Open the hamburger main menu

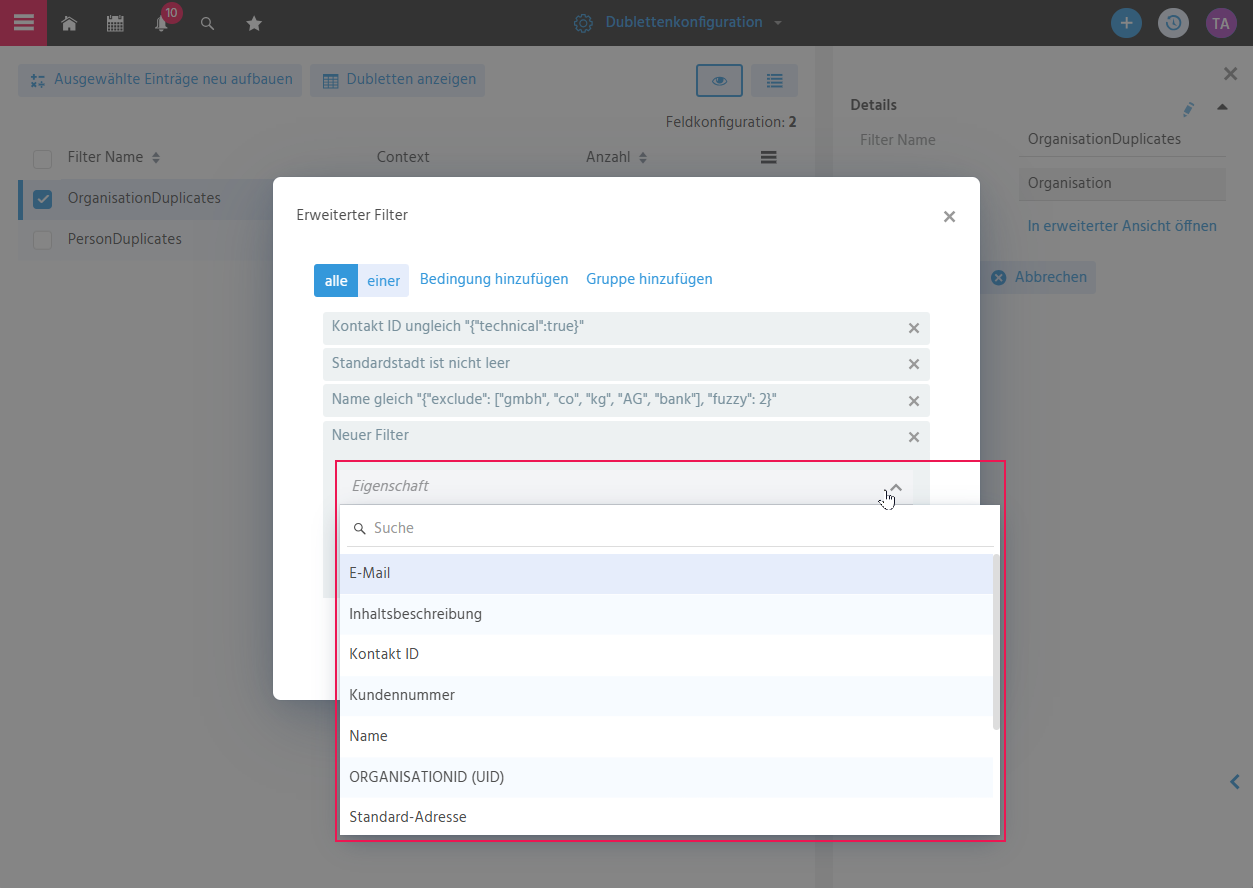coord(23,22)
